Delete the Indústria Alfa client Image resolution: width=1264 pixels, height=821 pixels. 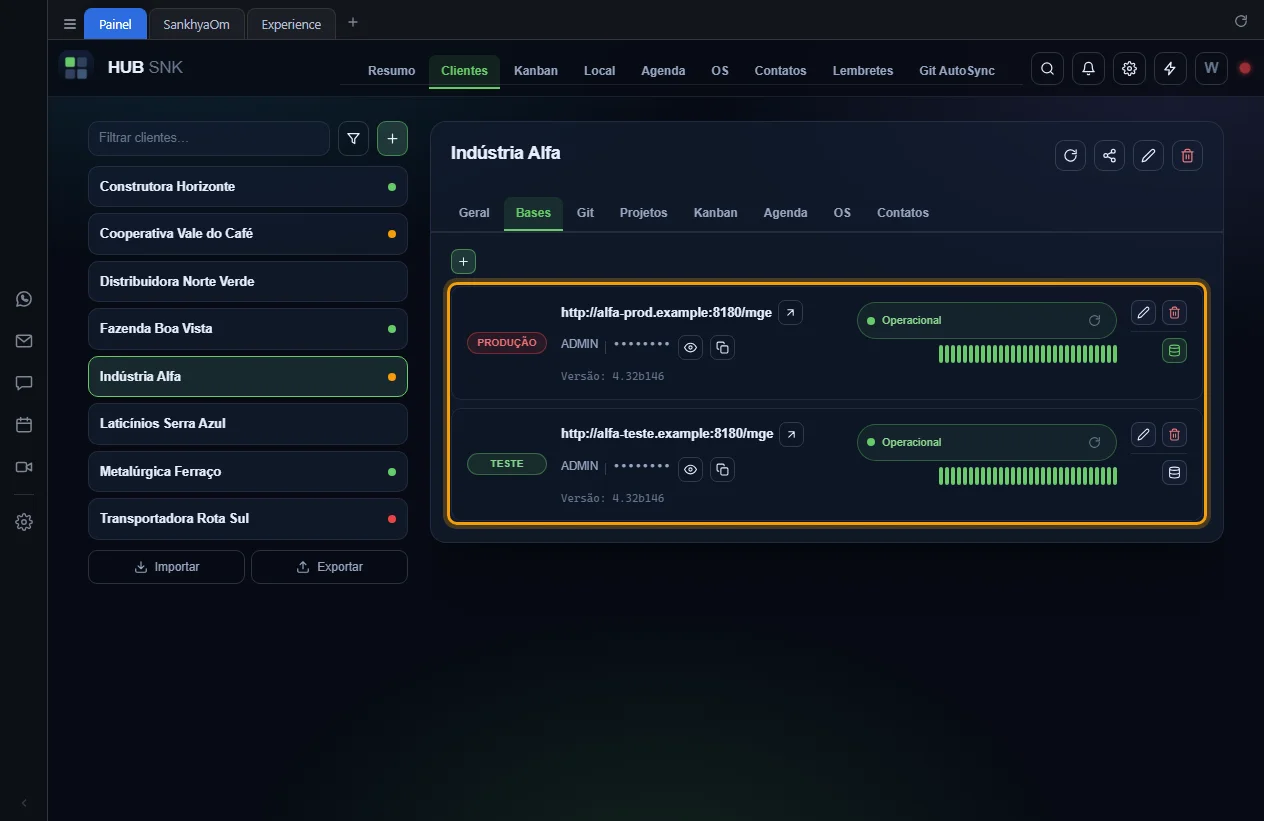1187,155
